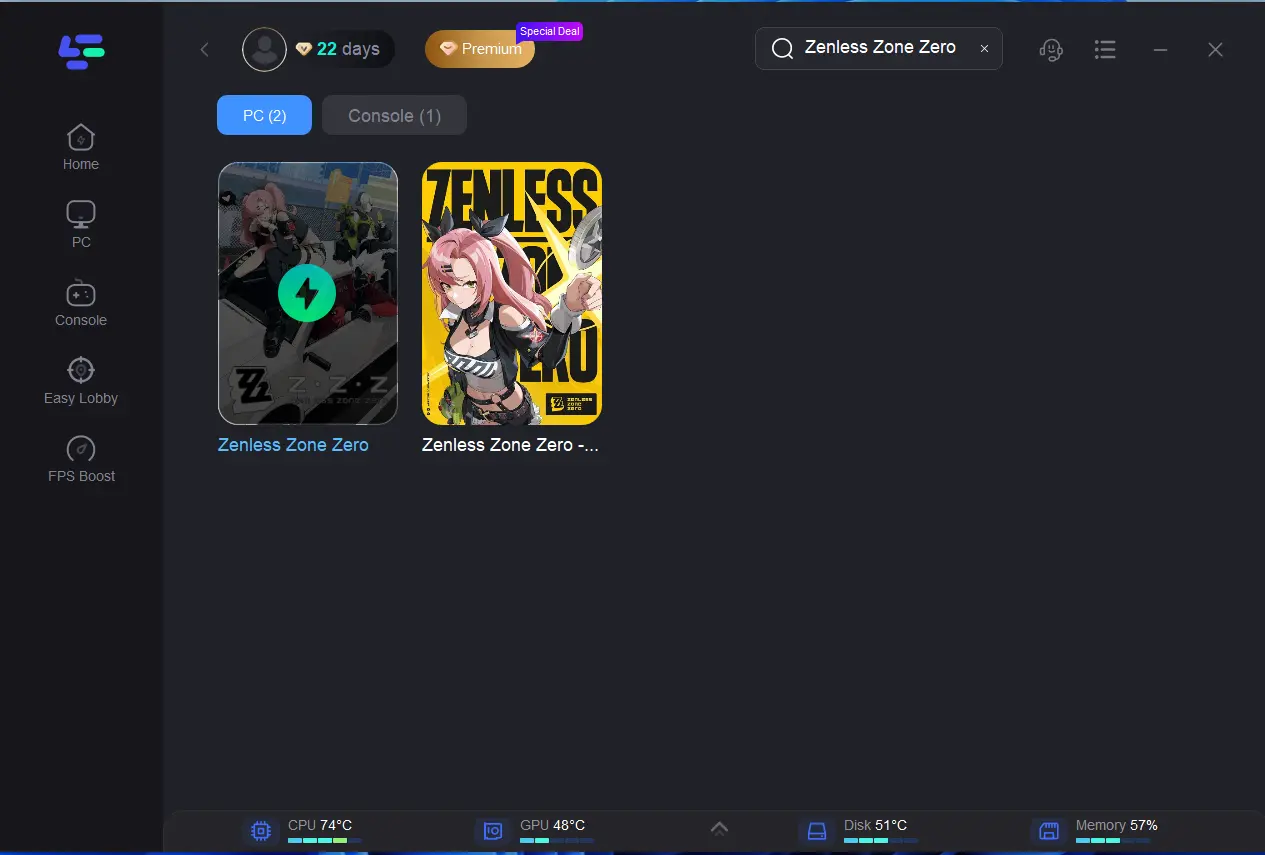Open the list menu icon

pyautogui.click(x=1105, y=49)
